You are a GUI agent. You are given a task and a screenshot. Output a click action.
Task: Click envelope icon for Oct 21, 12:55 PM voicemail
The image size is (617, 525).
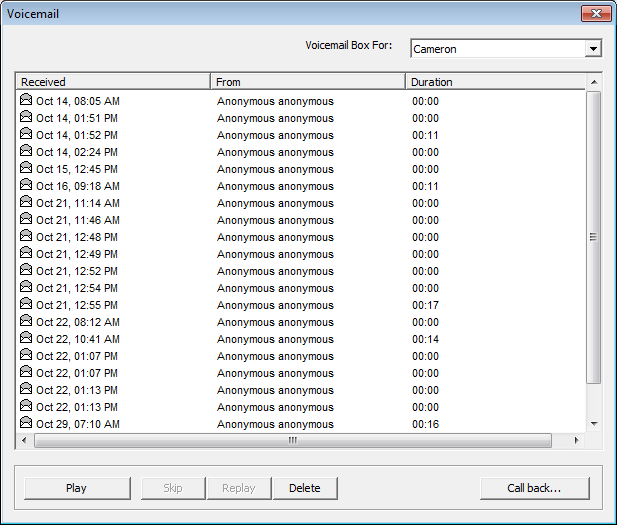26,305
